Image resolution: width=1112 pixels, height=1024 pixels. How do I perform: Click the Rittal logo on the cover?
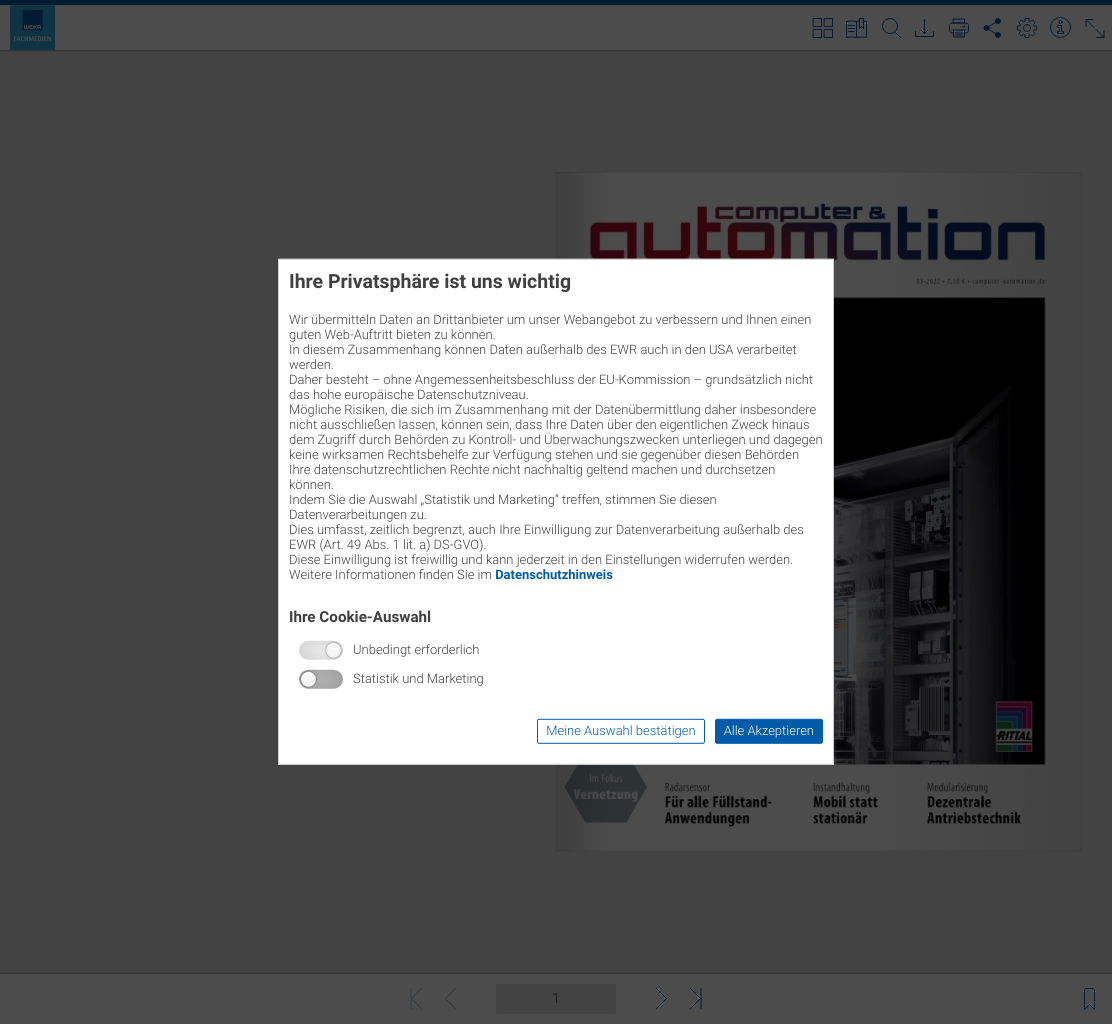point(1014,727)
